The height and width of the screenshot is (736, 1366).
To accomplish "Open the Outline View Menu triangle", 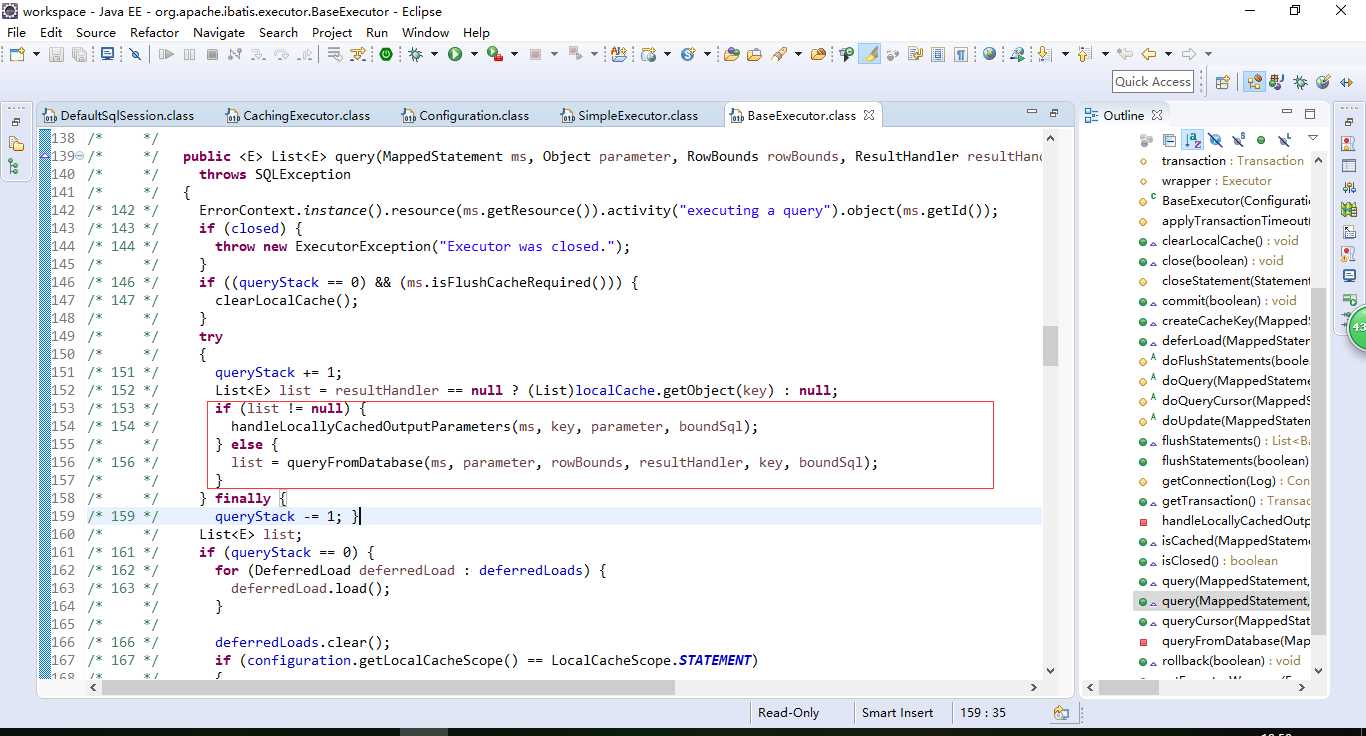I will (x=1313, y=138).
